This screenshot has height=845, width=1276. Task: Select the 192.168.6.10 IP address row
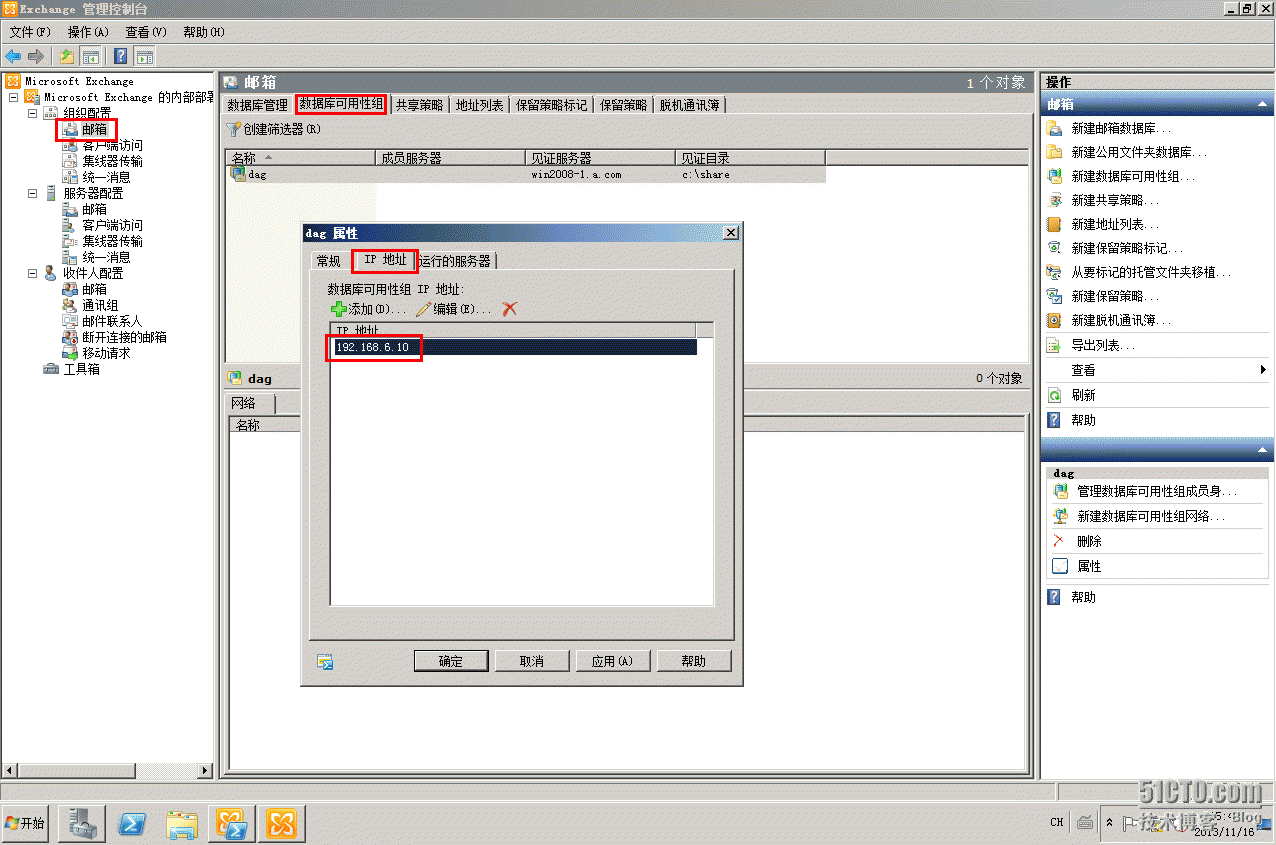click(513, 347)
